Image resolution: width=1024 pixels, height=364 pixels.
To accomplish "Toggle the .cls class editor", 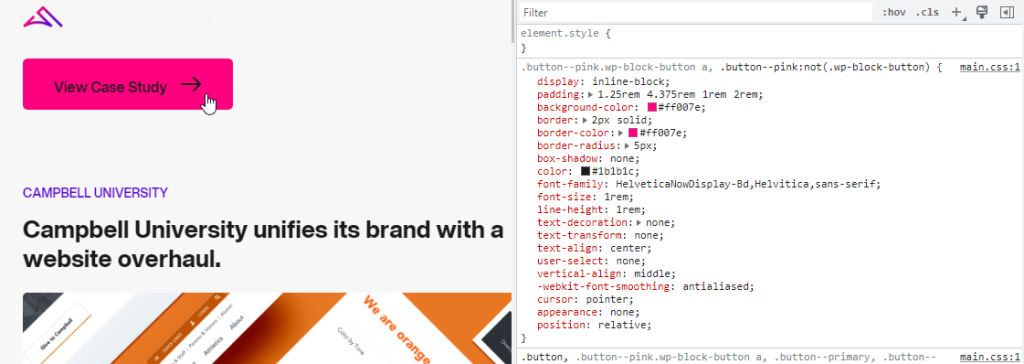I will pos(927,12).
